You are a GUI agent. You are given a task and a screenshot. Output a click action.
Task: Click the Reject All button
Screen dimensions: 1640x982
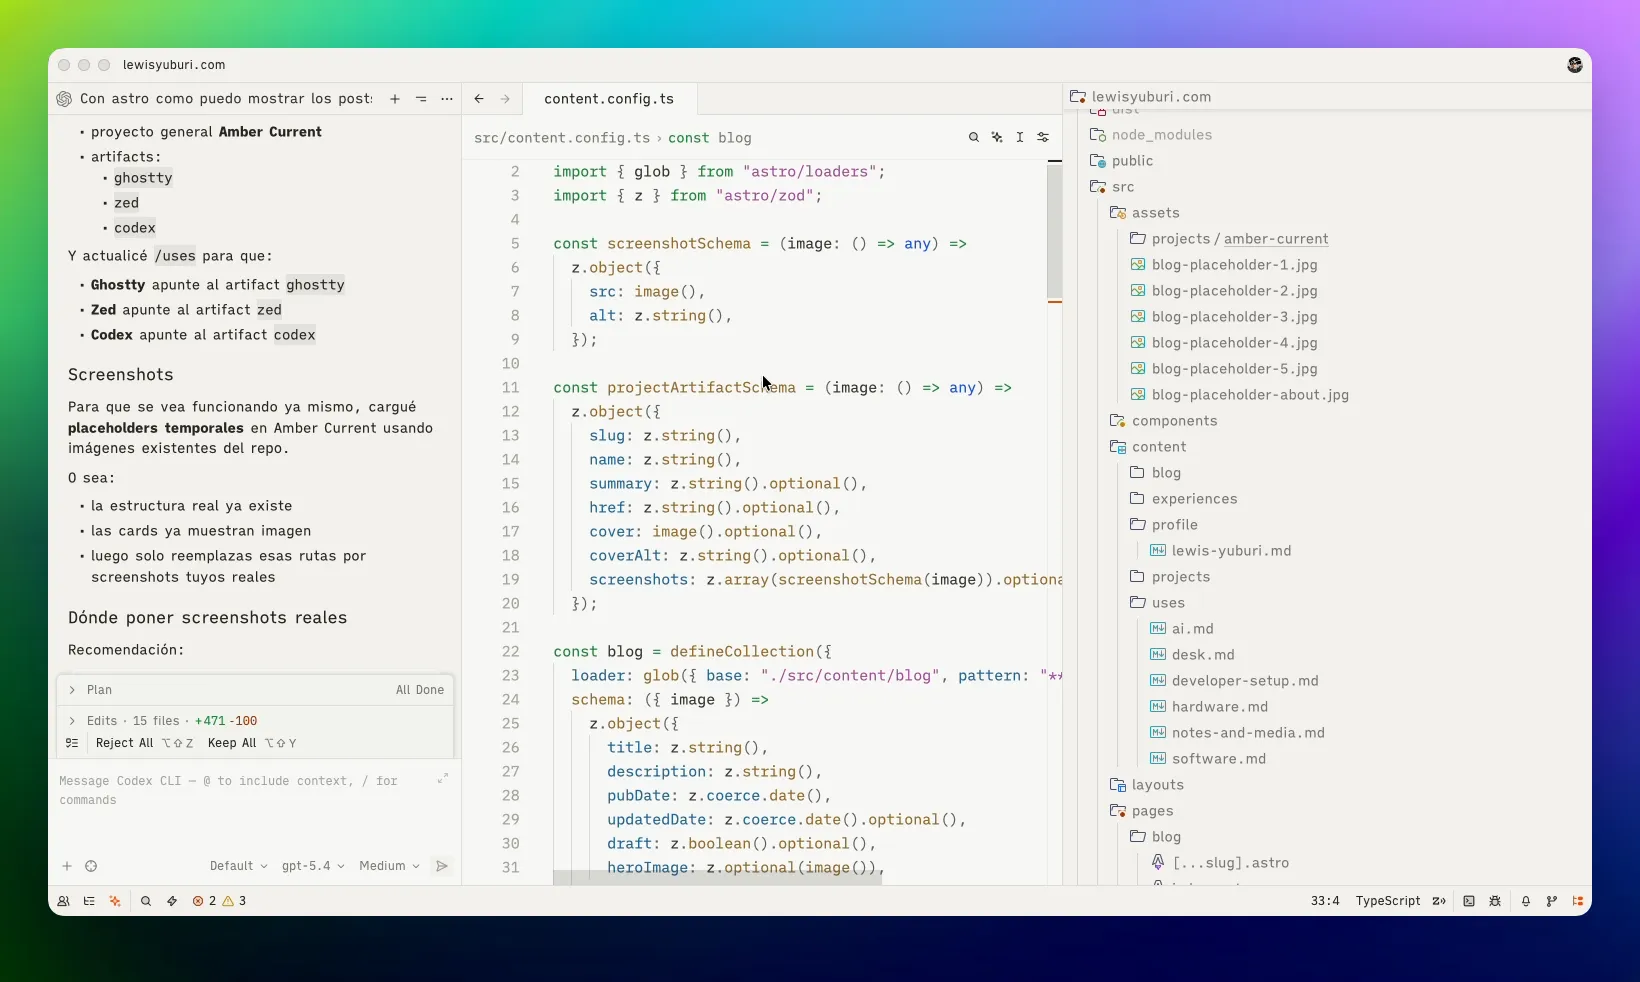[x=124, y=743]
